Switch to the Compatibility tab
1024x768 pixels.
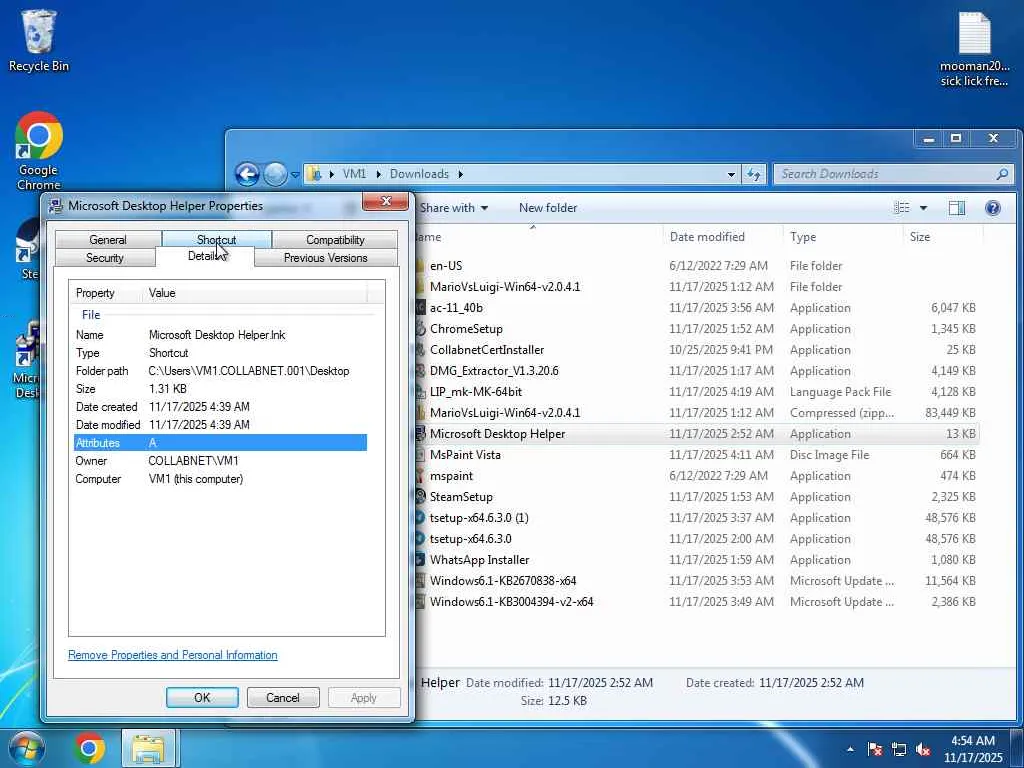pos(335,240)
